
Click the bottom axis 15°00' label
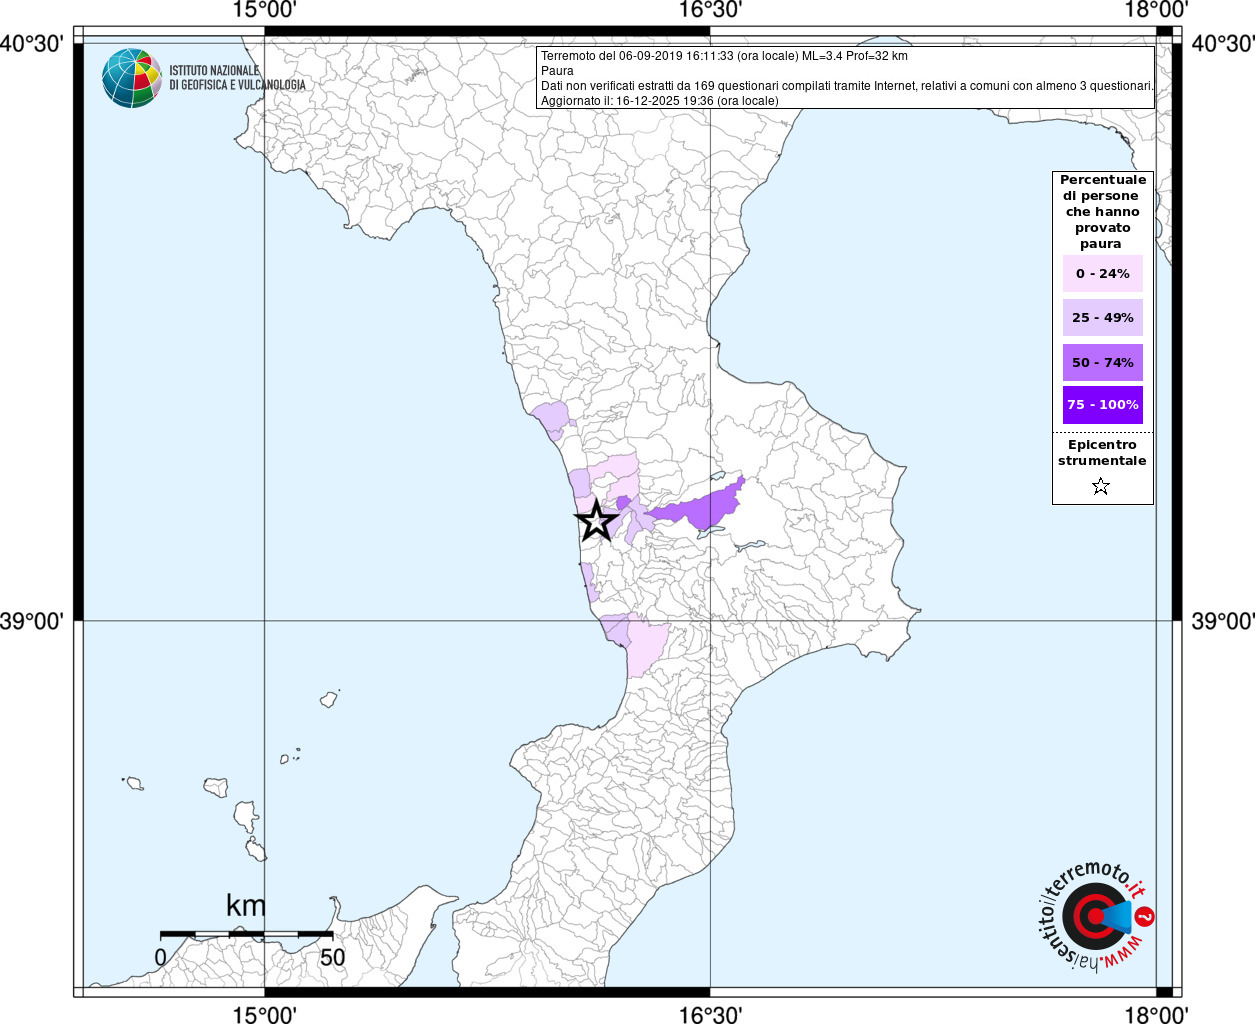coord(264,1014)
